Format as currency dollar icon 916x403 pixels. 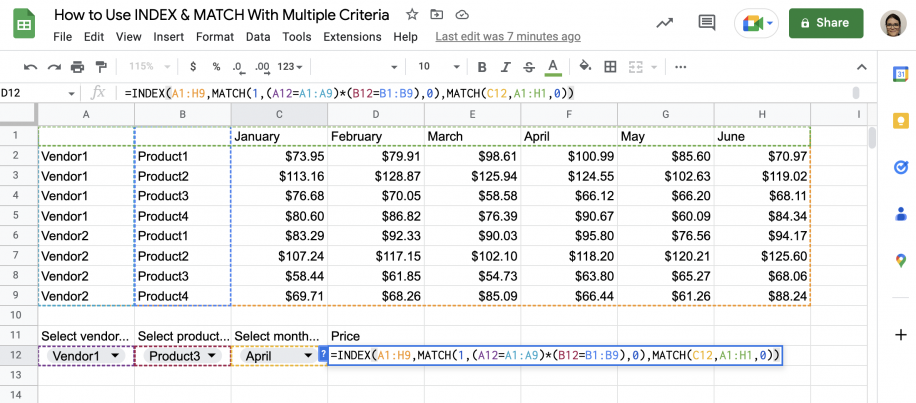193,67
